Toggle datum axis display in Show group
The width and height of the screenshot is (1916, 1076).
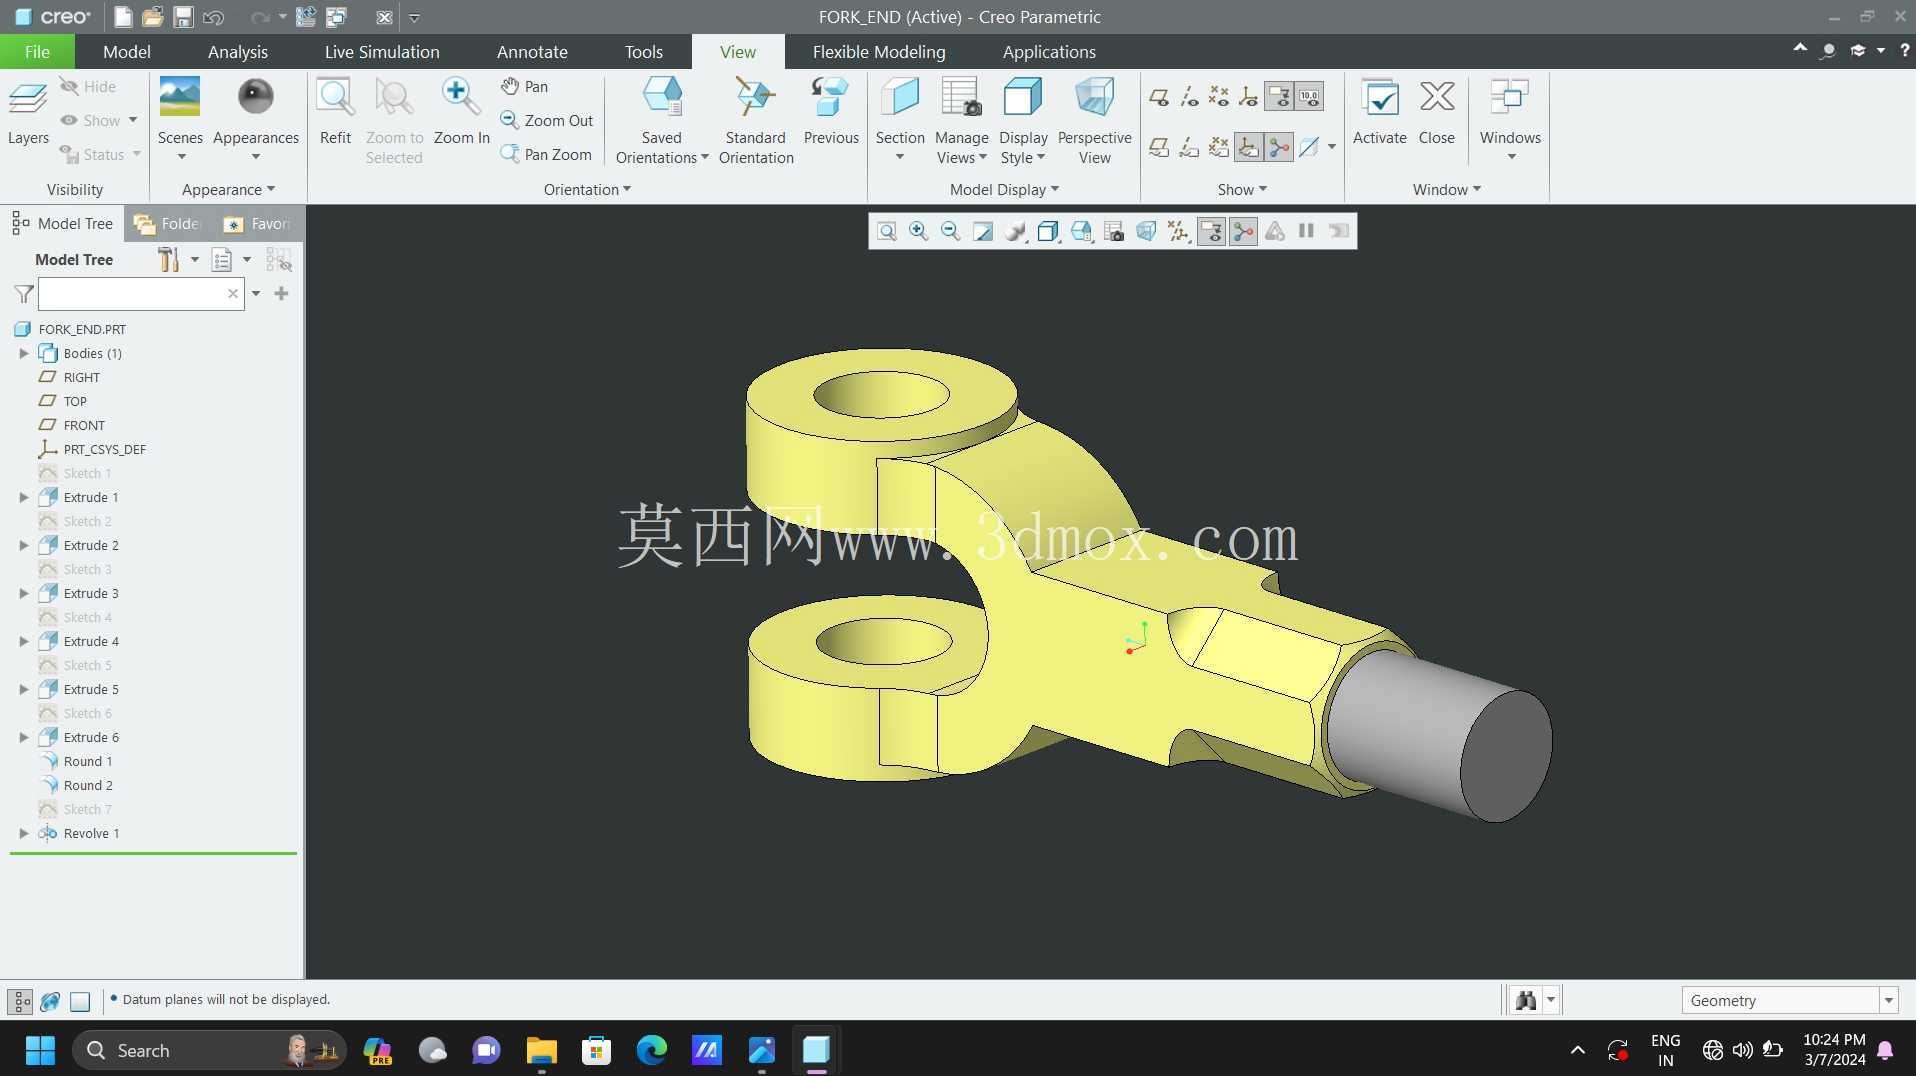1189,97
